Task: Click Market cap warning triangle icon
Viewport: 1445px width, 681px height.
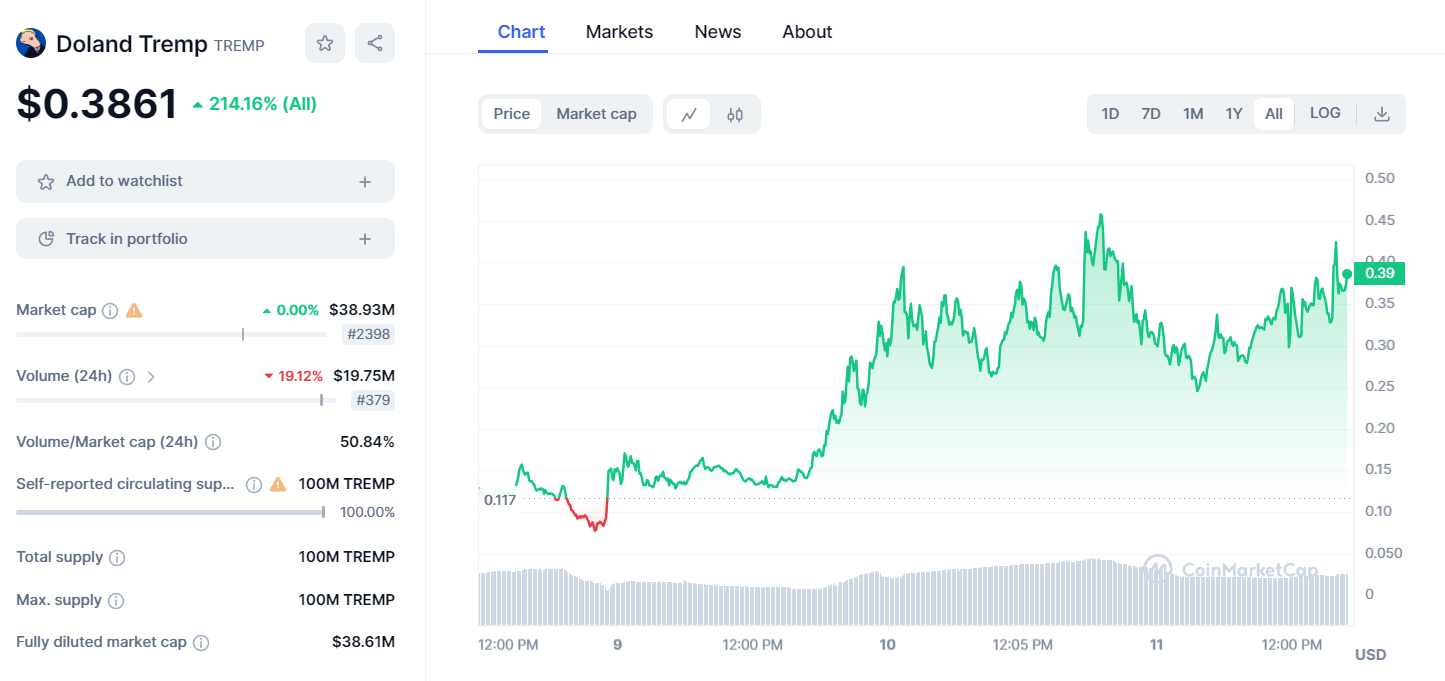Action: [134, 310]
